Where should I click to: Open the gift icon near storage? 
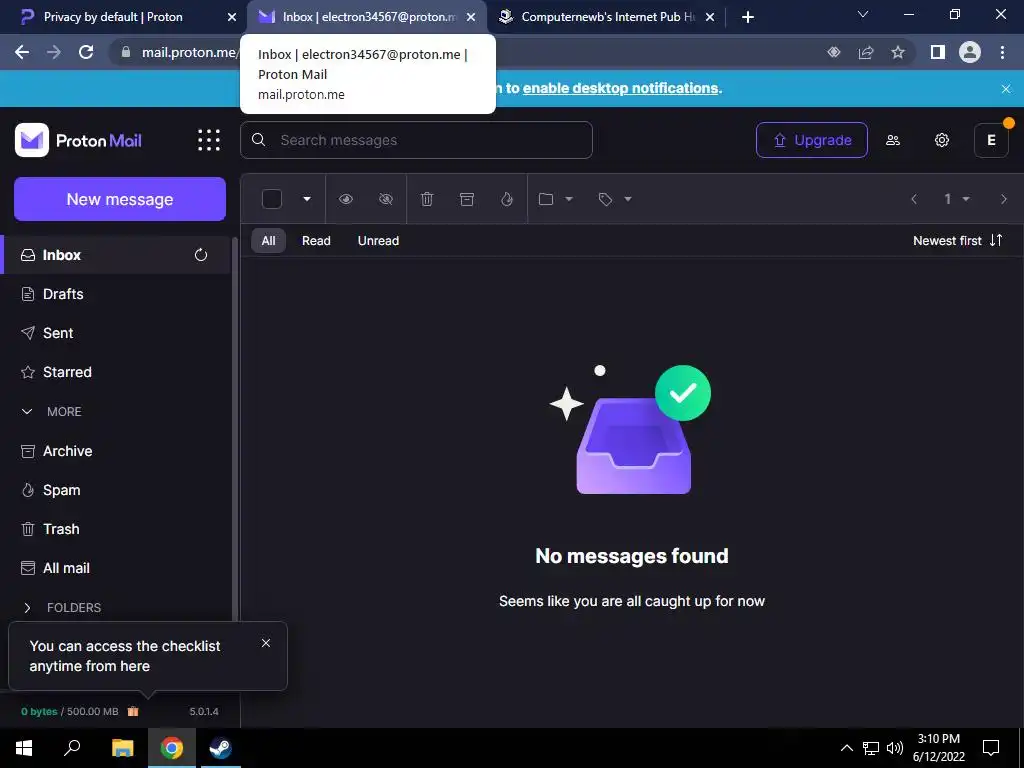click(x=133, y=711)
